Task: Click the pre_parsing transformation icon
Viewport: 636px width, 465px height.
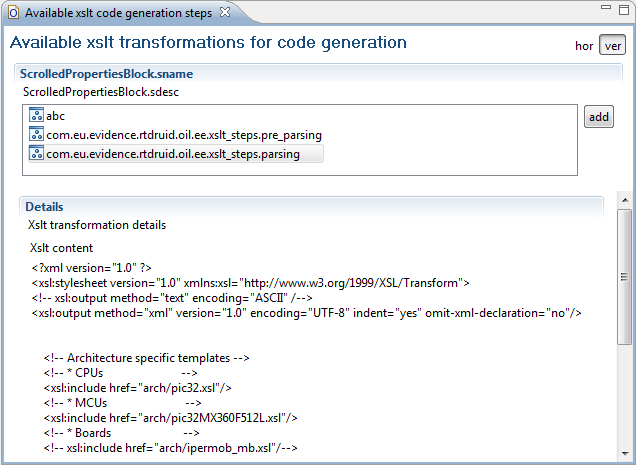Action: tap(36, 134)
